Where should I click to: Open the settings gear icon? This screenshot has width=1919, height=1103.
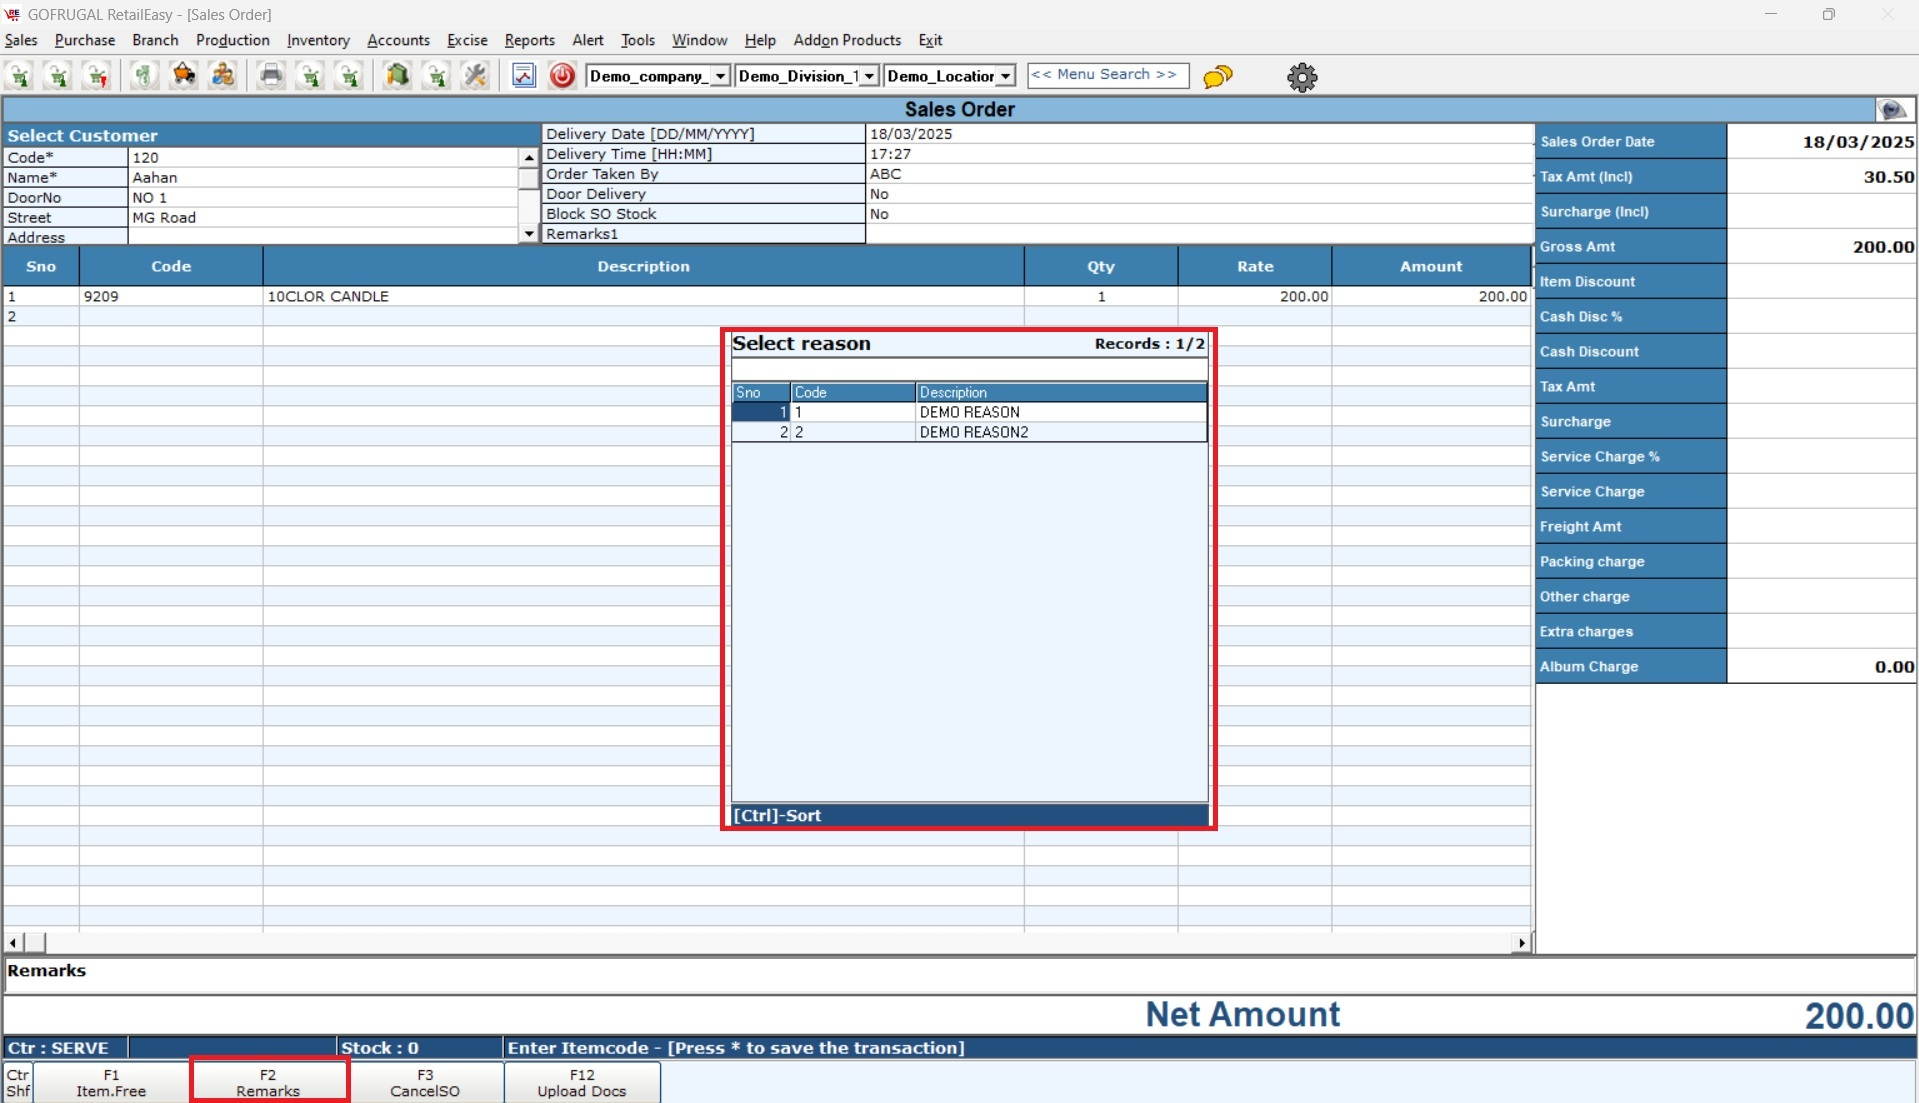[1301, 77]
